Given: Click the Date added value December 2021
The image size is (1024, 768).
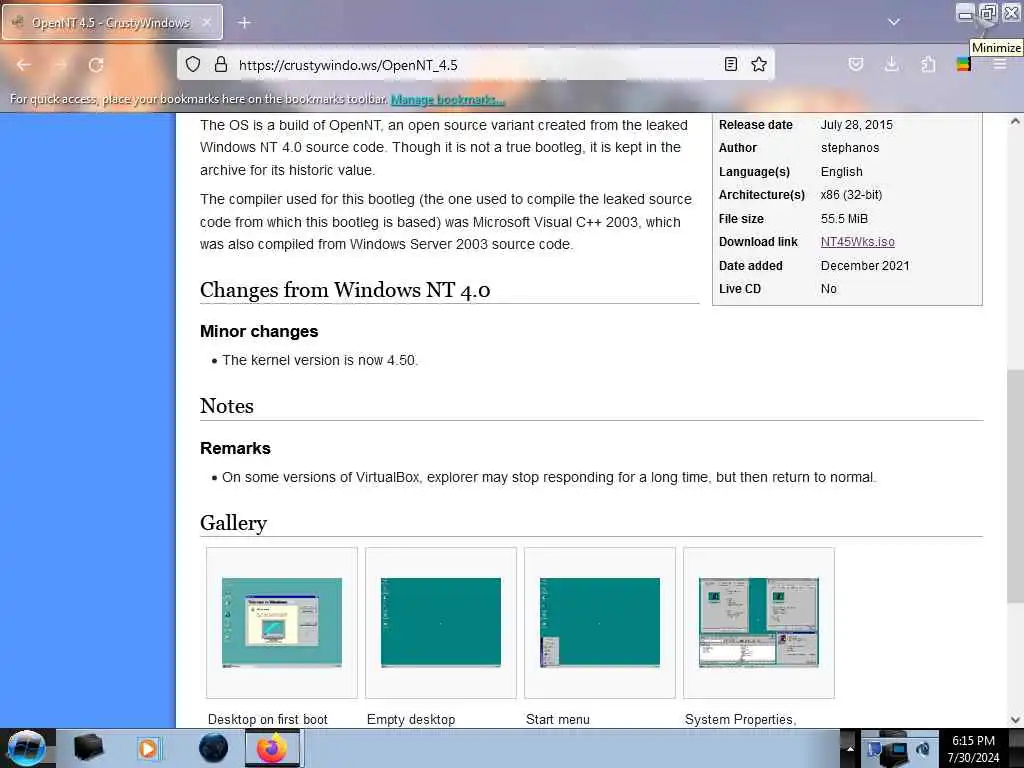Looking at the screenshot, I should [865, 265].
